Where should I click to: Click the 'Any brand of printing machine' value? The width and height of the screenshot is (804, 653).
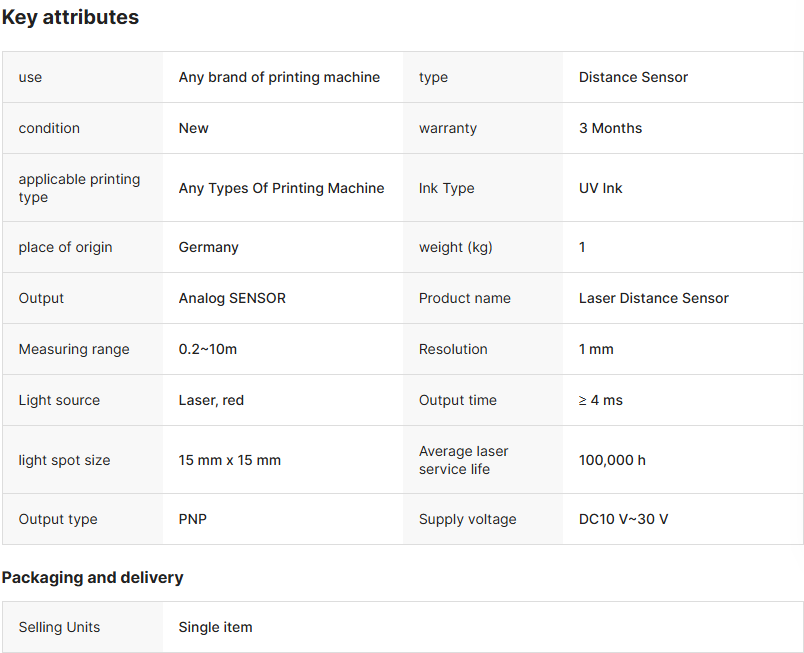click(x=279, y=77)
